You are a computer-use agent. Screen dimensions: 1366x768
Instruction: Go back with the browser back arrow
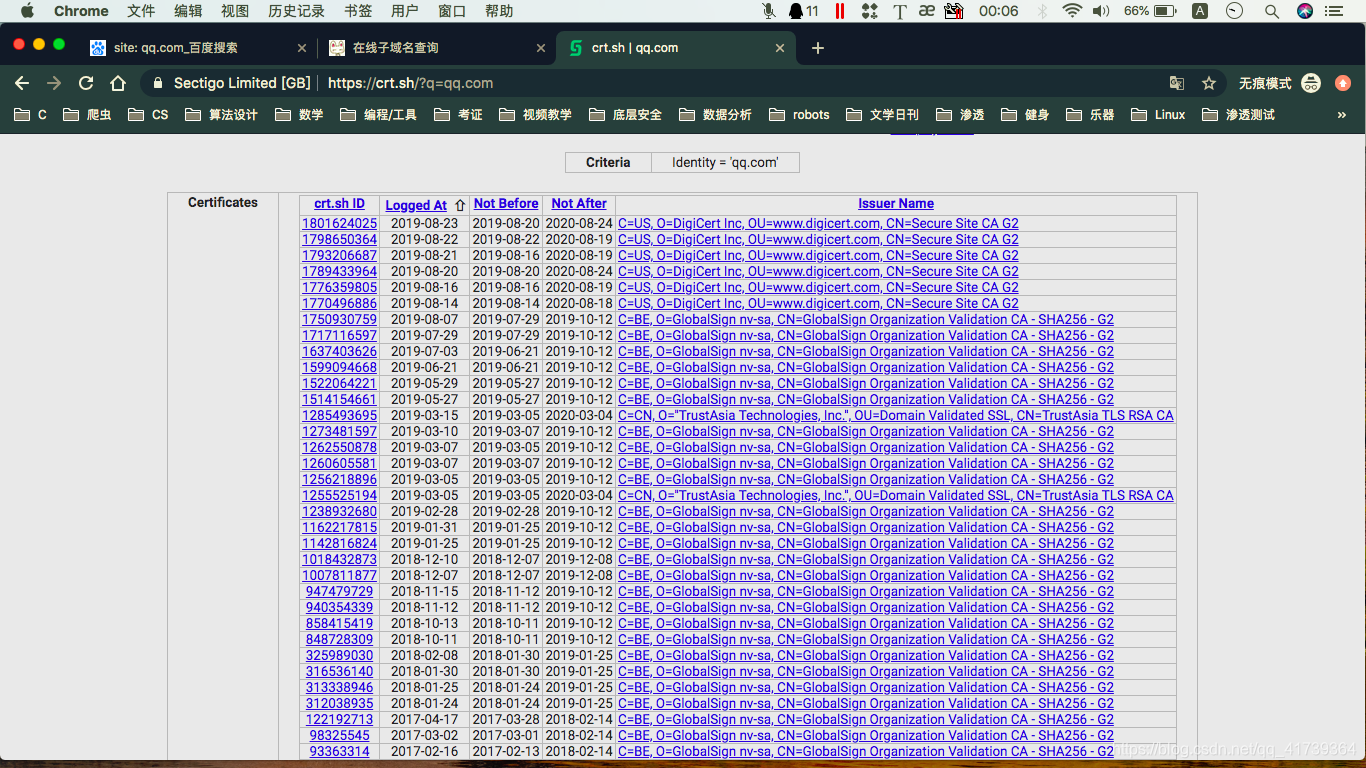point(22,83)
